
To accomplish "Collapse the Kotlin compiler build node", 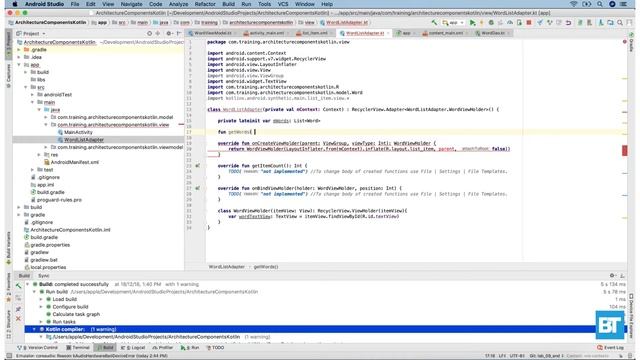I will [34, 329].
